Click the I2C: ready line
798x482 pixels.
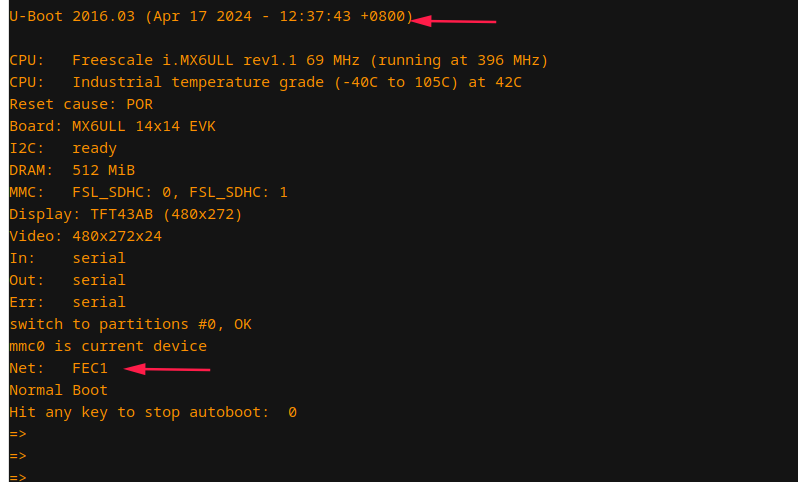pos(63,148)
